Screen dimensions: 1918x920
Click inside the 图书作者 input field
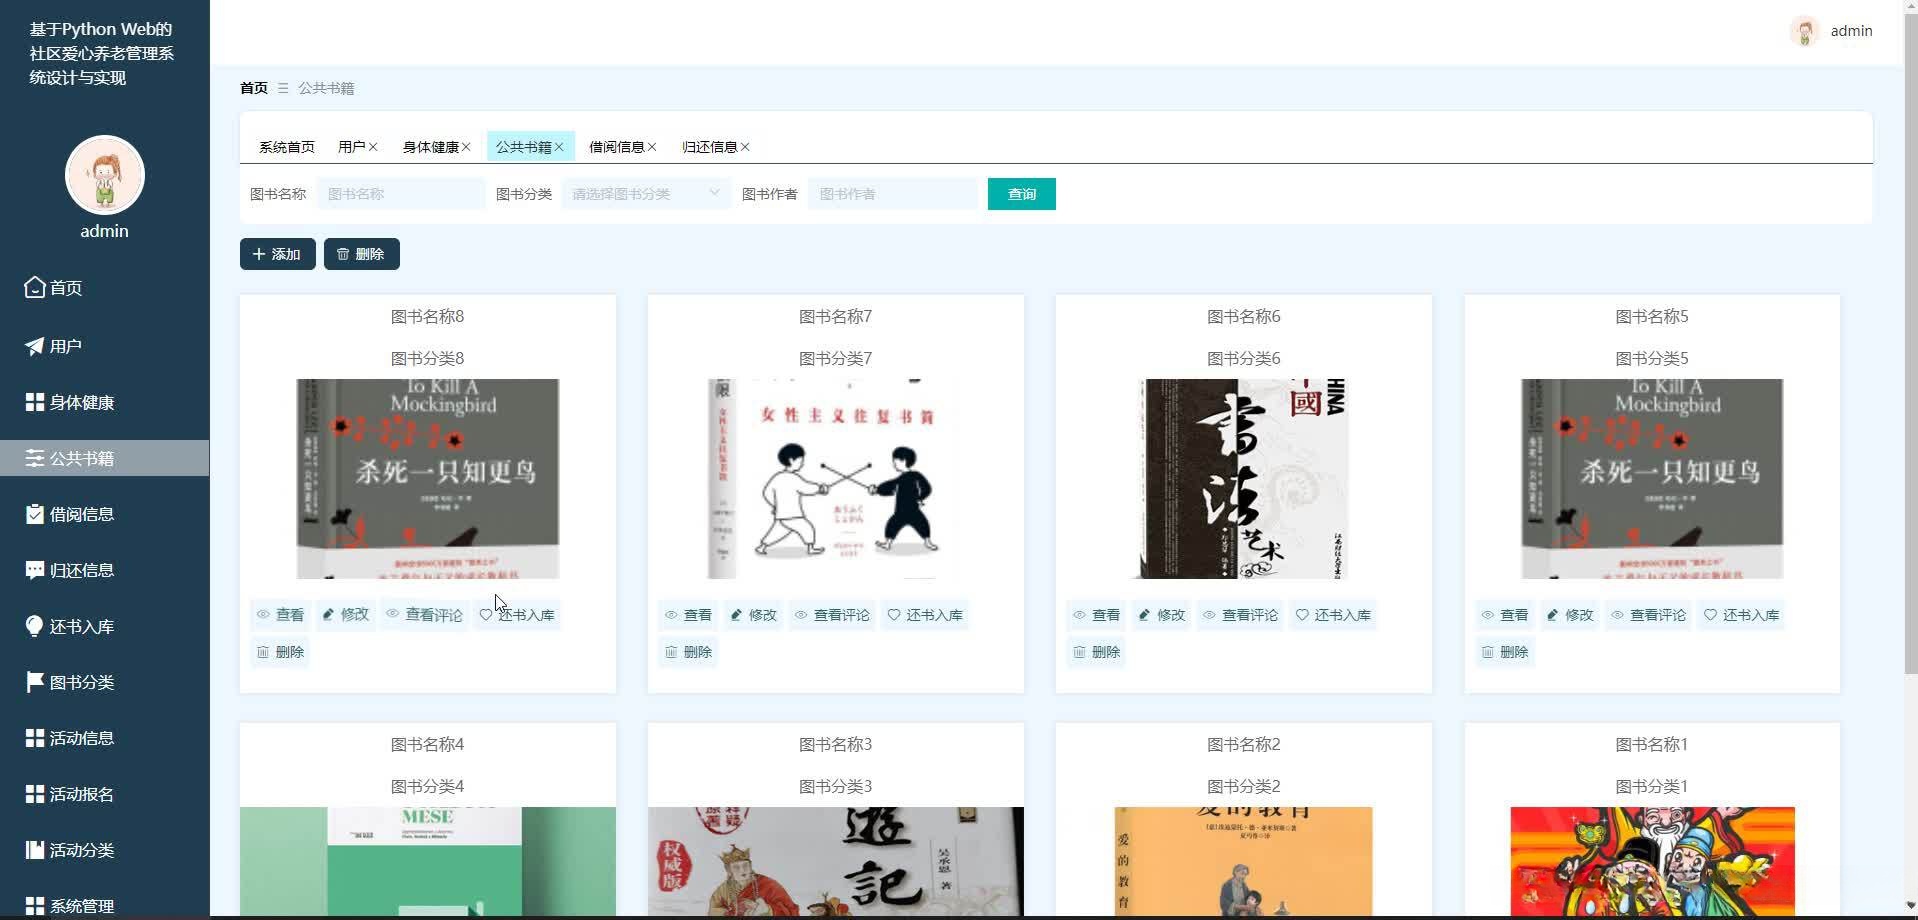click(893, 193)
